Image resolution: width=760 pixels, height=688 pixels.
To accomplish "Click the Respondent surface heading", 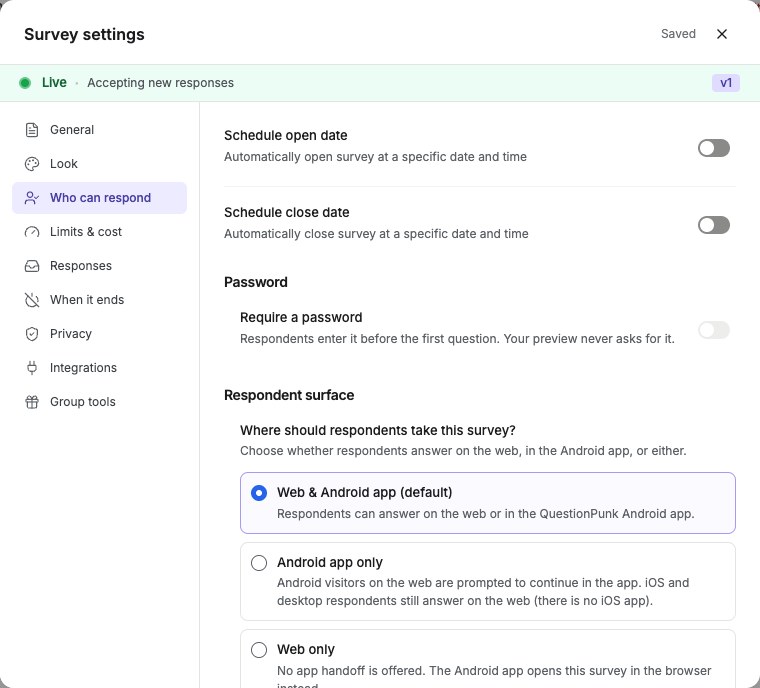I will point(289,395).
